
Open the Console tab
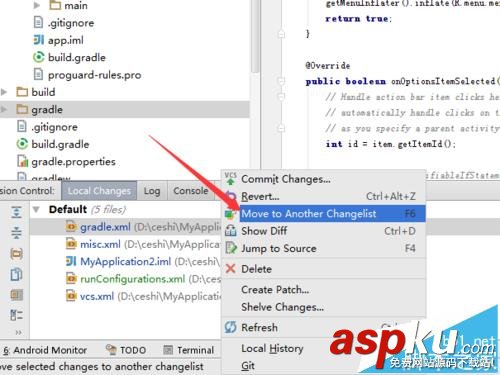pyautogui.click(x=191, y=191)
